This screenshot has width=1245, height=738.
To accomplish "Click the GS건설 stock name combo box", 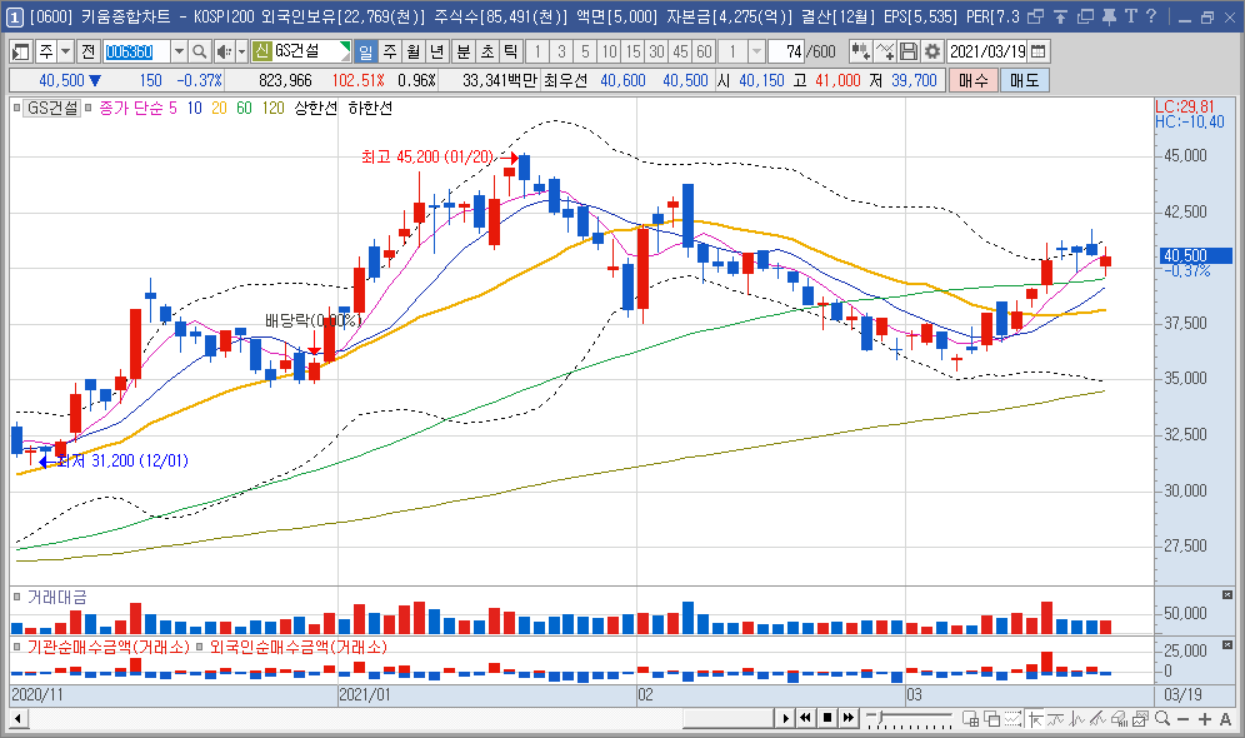I will (x=302, y=51).
